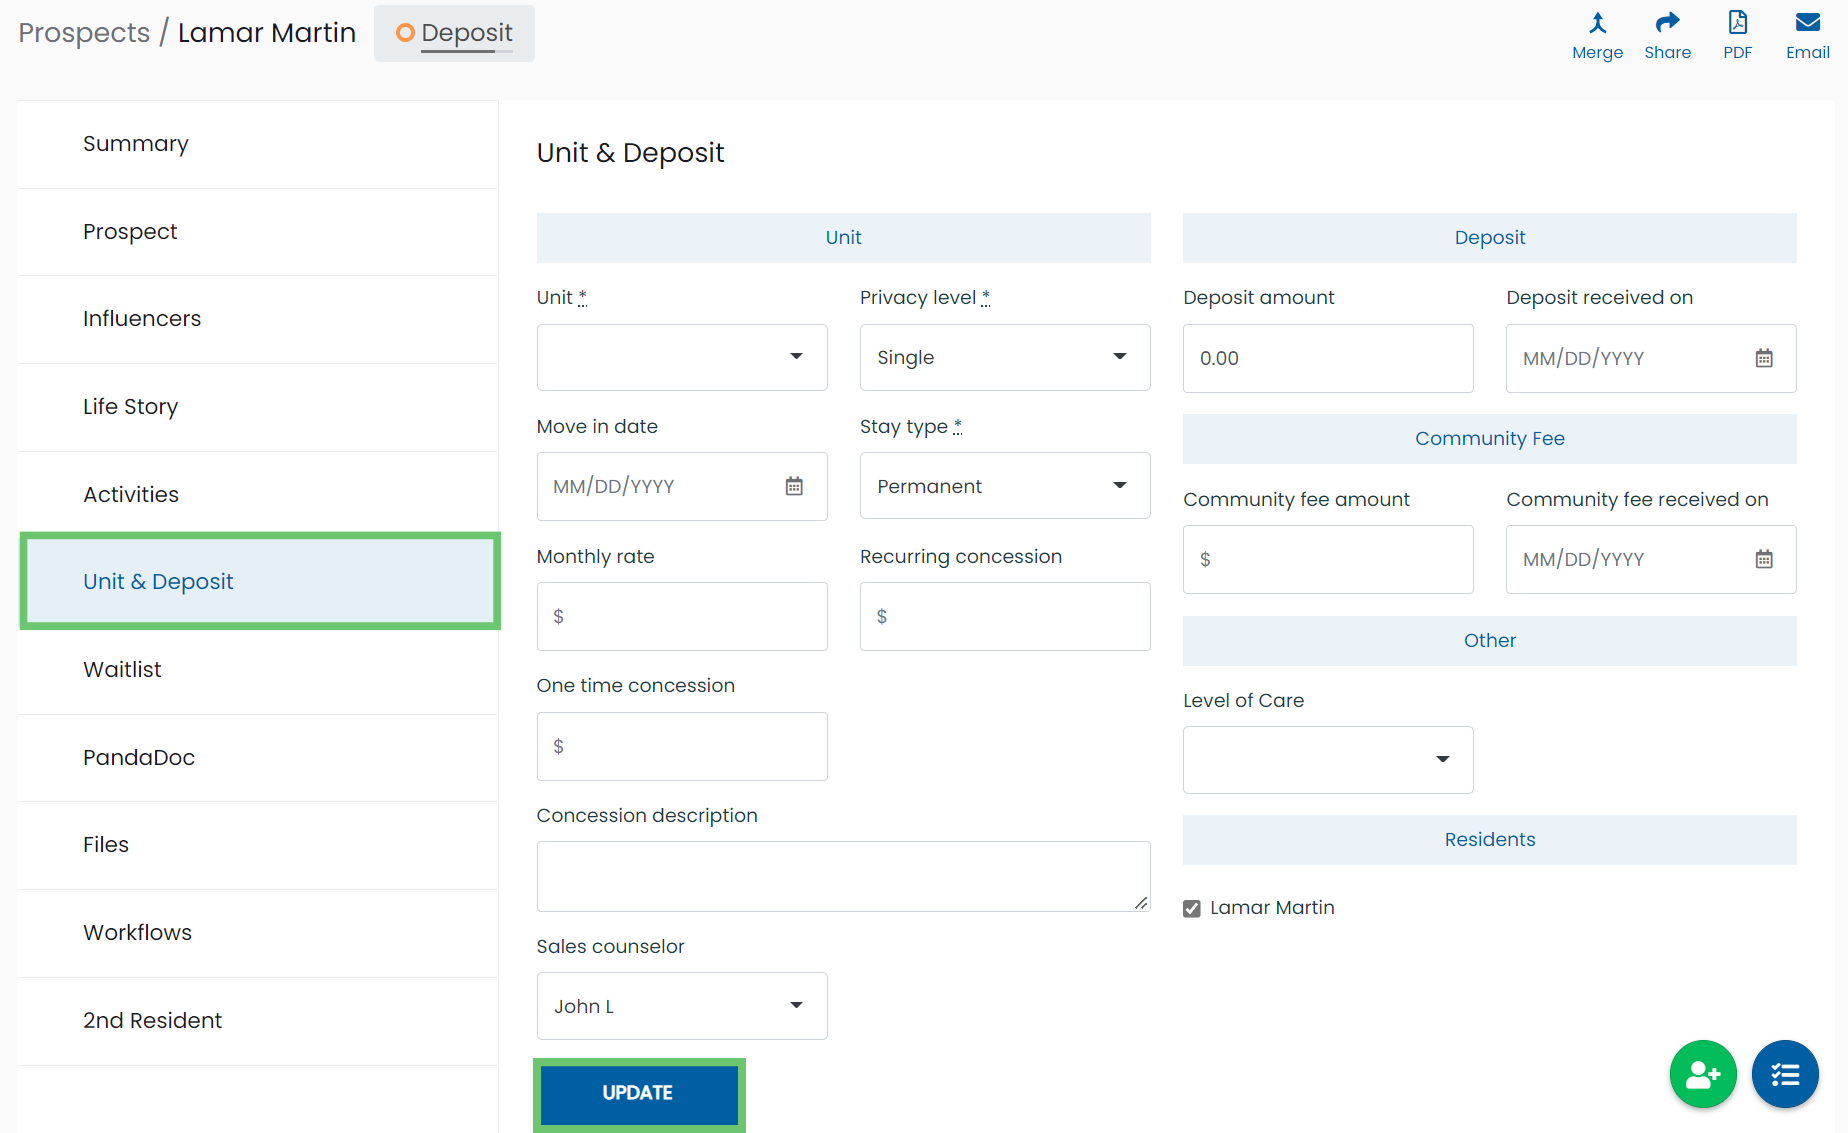Click the Merge icon
The width and height of the screenshot is (1848, 1133).
coord(1597,23)
